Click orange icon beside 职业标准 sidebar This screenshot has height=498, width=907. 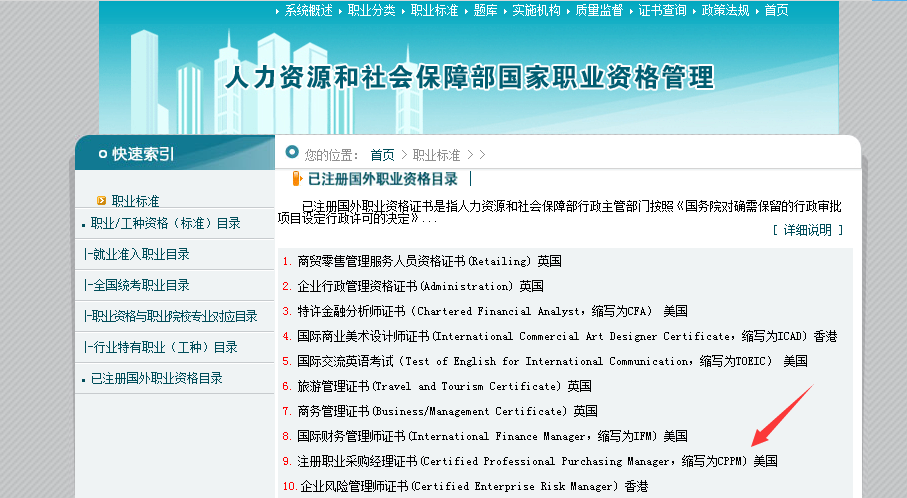100,201
